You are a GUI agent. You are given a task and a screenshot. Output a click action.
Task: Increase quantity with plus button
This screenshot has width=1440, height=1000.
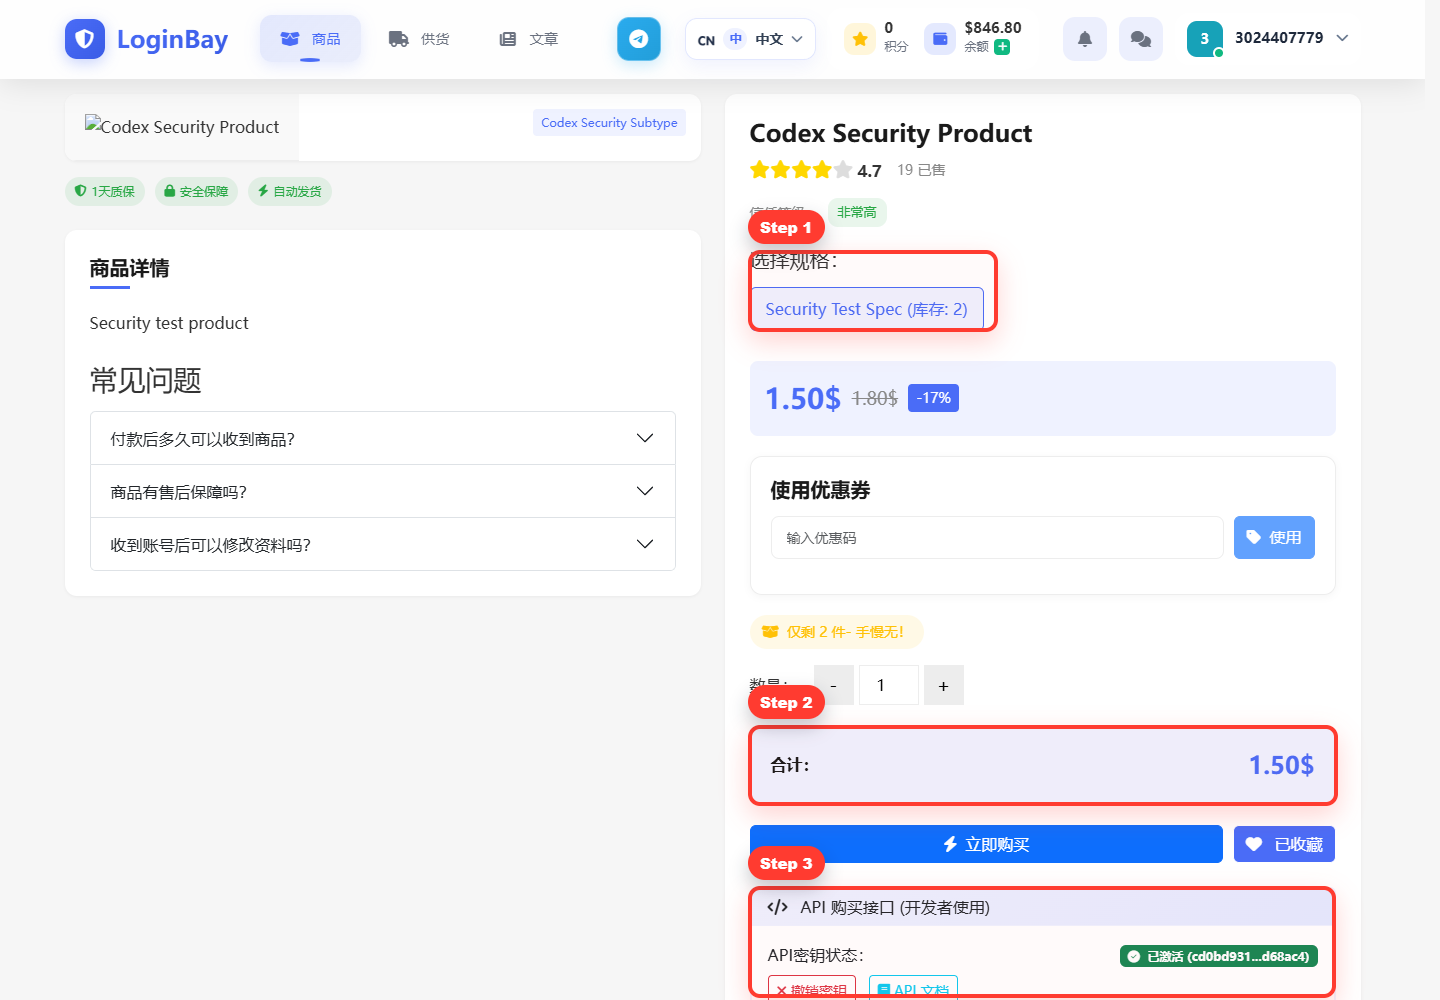point(944,685)
